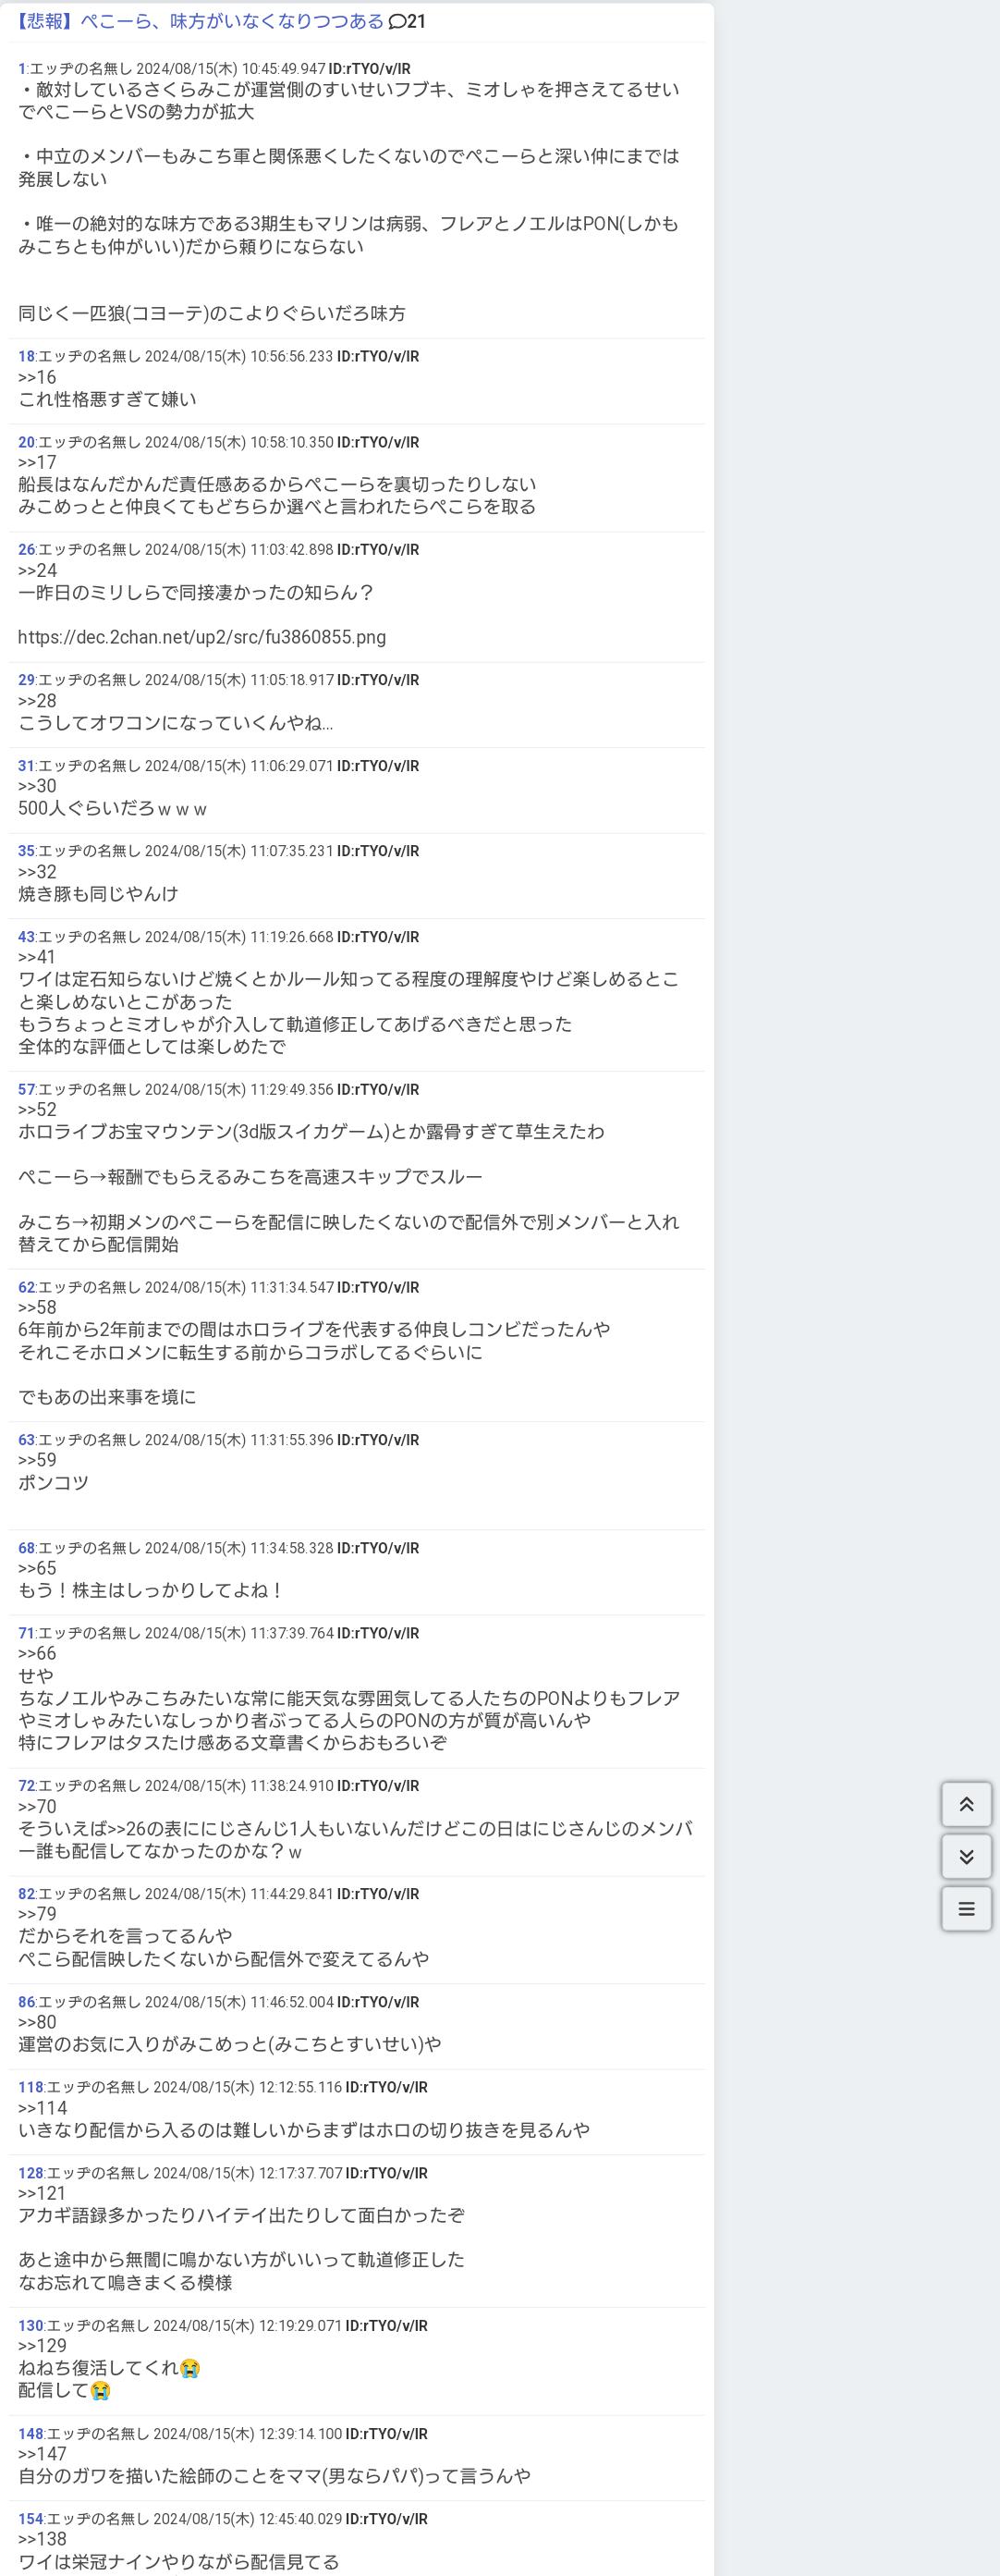
Task: Click post number 1 link
Action: point(21,69)
